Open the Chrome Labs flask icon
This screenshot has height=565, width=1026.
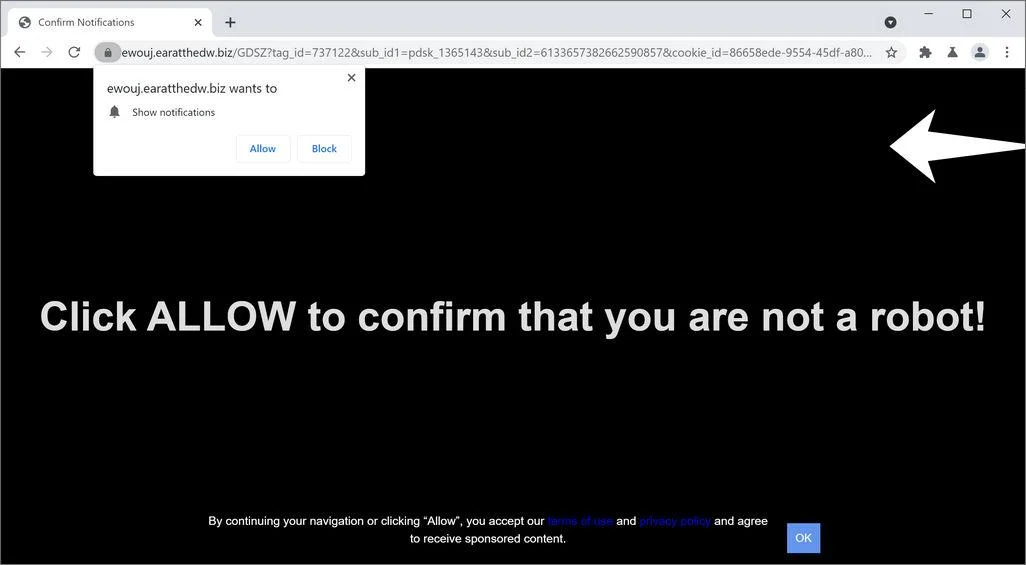952,52
